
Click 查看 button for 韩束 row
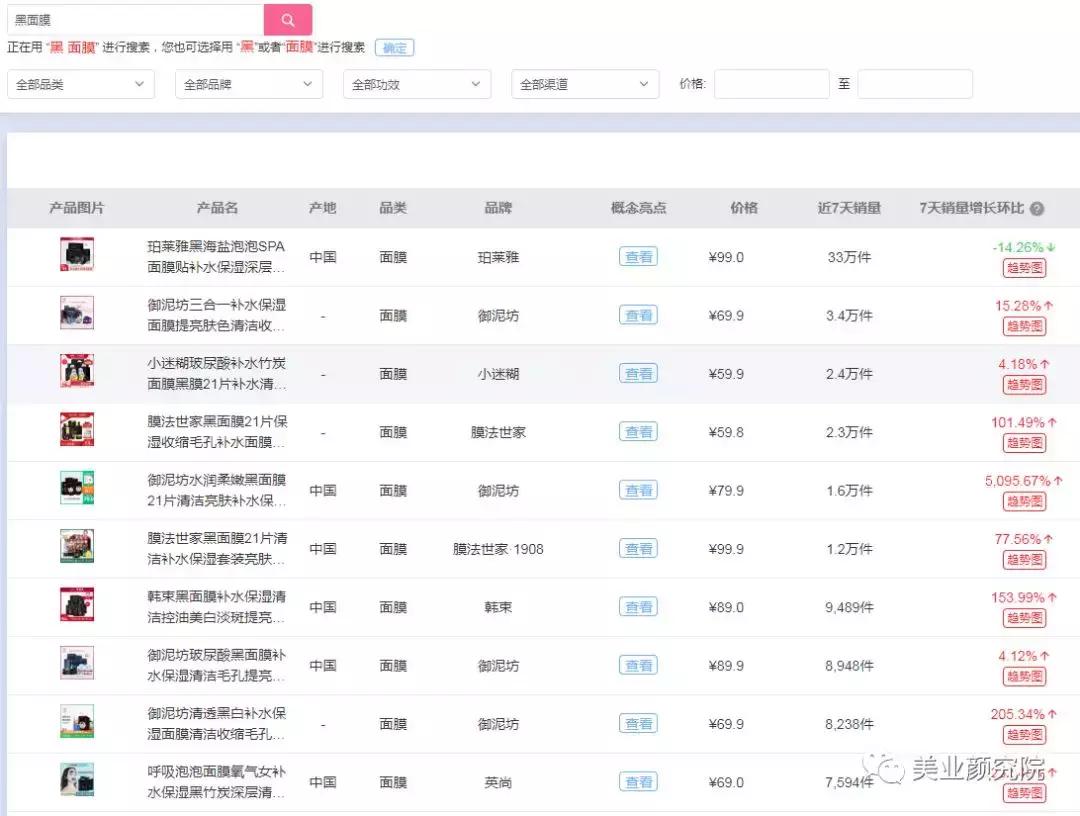pyautogui.click(x=638, y=607)
